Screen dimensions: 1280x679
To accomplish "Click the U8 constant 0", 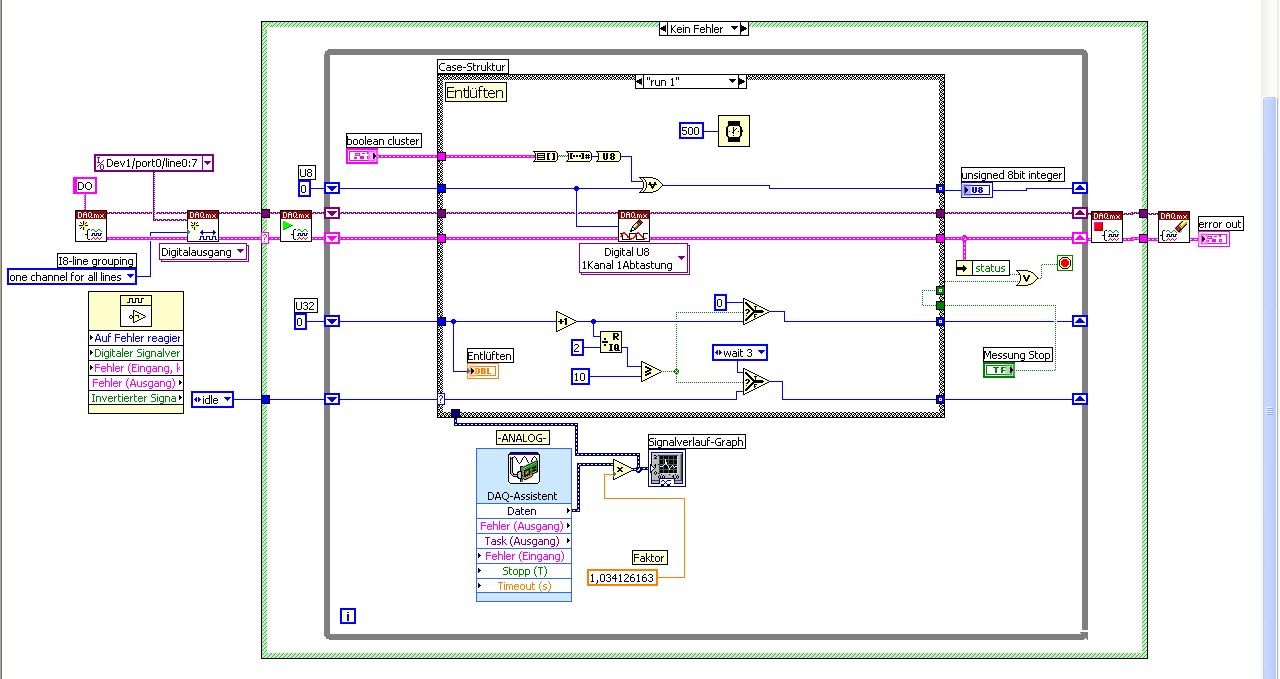I will pyautogui.click(x=305, y=188).
